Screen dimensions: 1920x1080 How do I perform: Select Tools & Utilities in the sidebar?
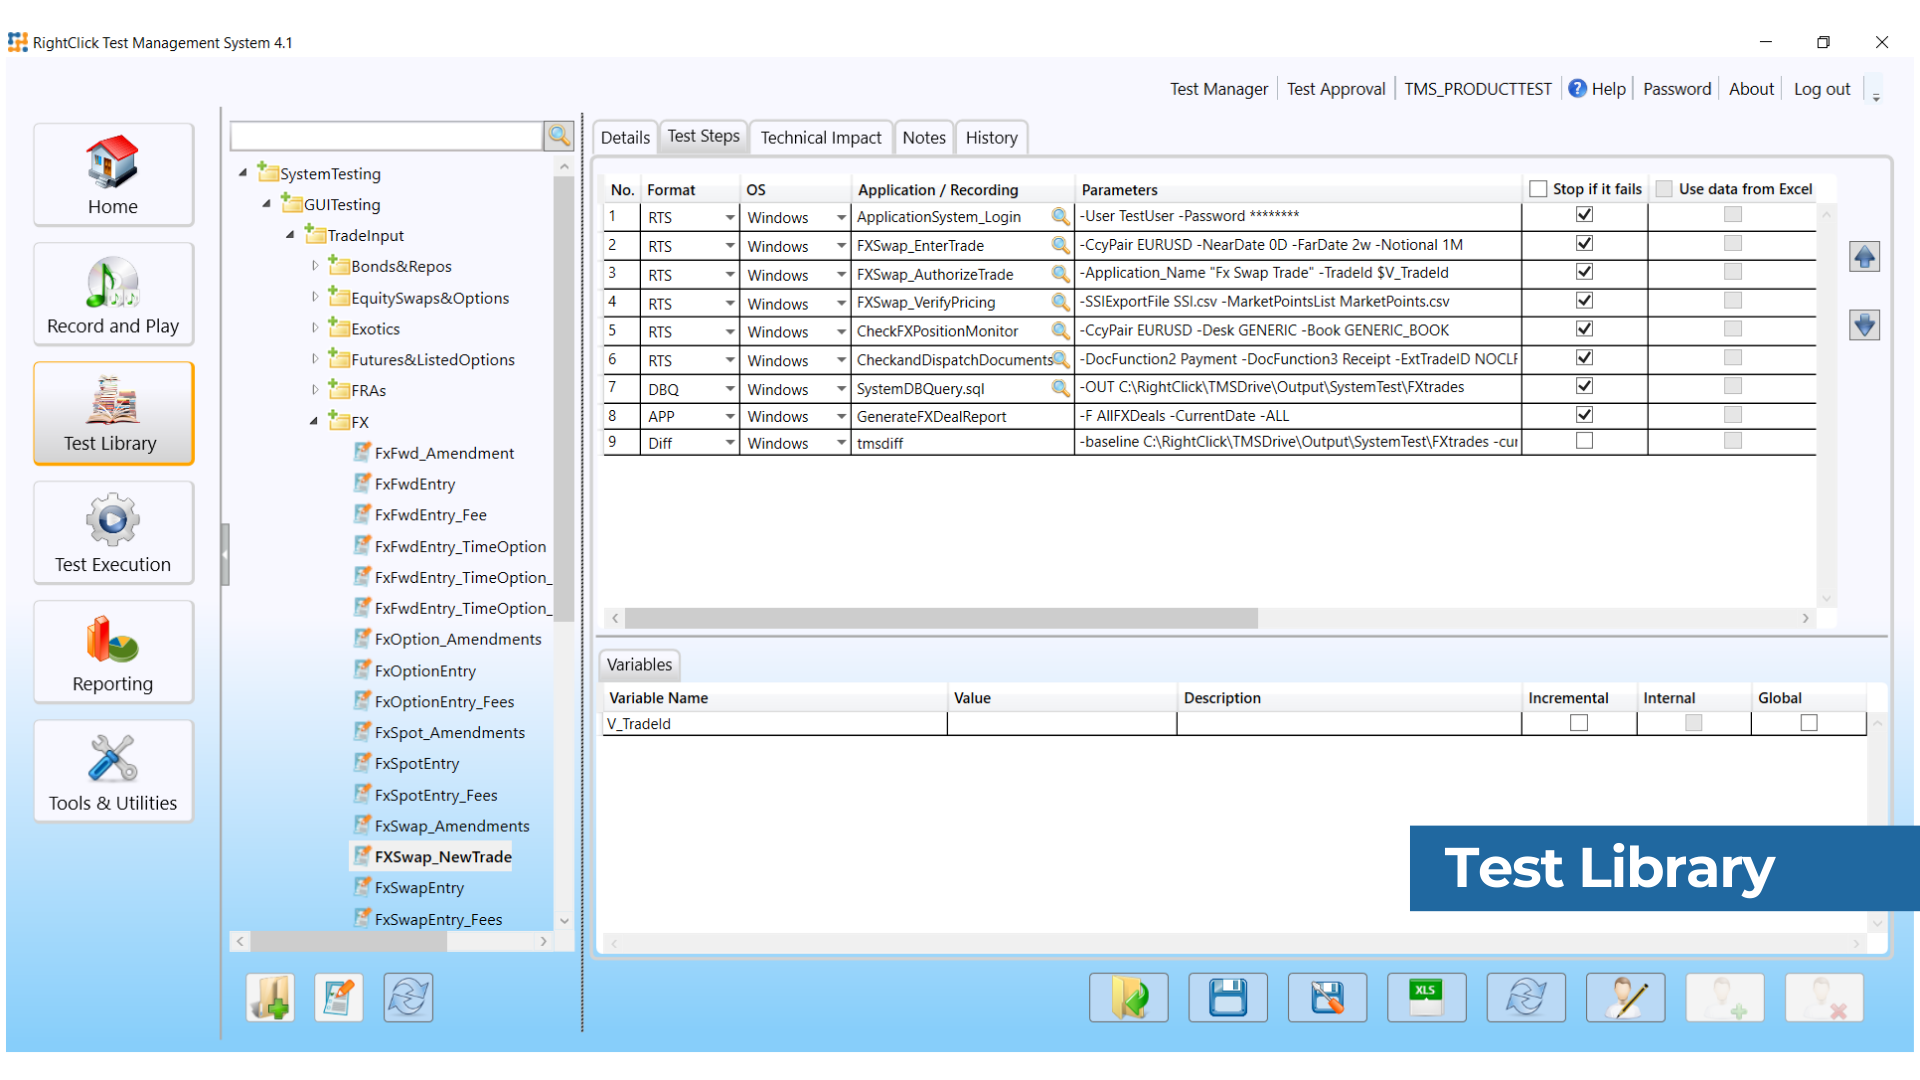(112, 770)
